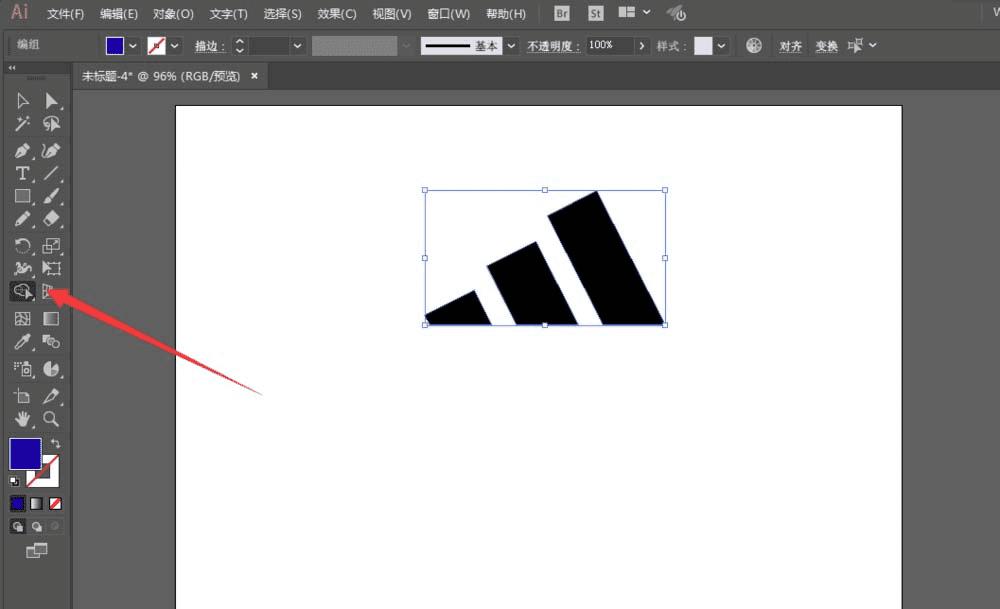
Task: Open the 效果(C) menu
Action: coord(336,14)
